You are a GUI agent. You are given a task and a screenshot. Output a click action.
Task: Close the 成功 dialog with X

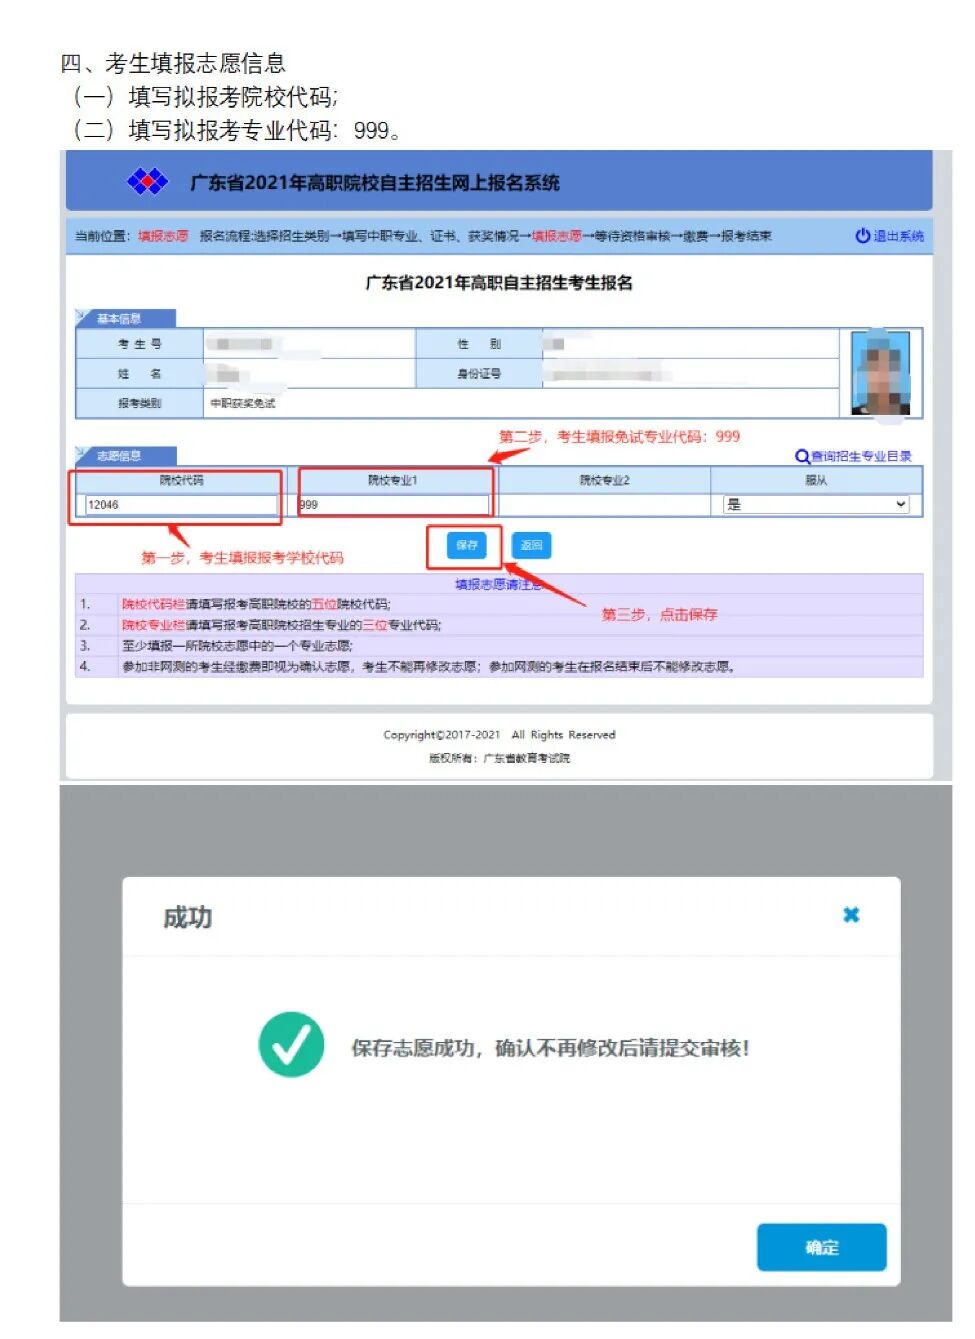coord(851,914)
